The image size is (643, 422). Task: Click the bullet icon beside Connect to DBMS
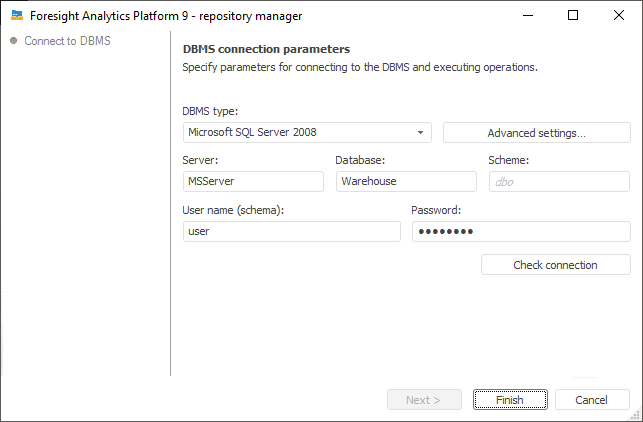click(13, 41)
